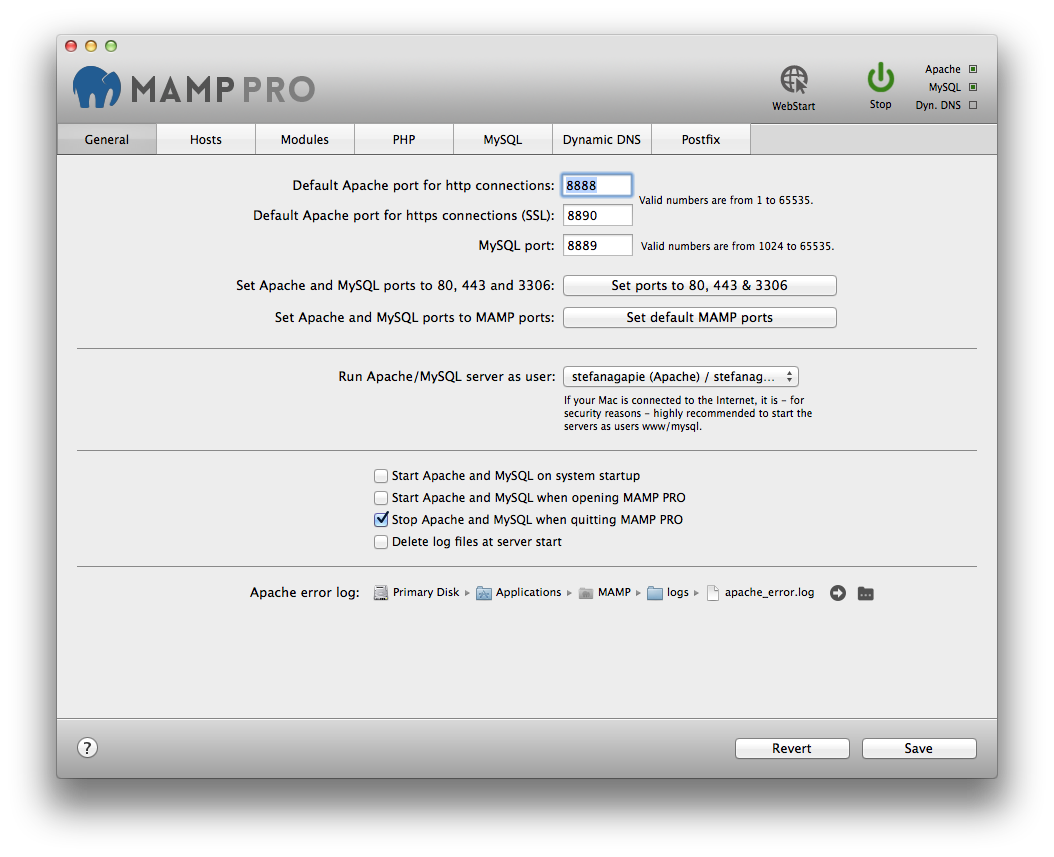Open the Postfix tab
Screen dimensions: 1054x857
click(700, 139)
